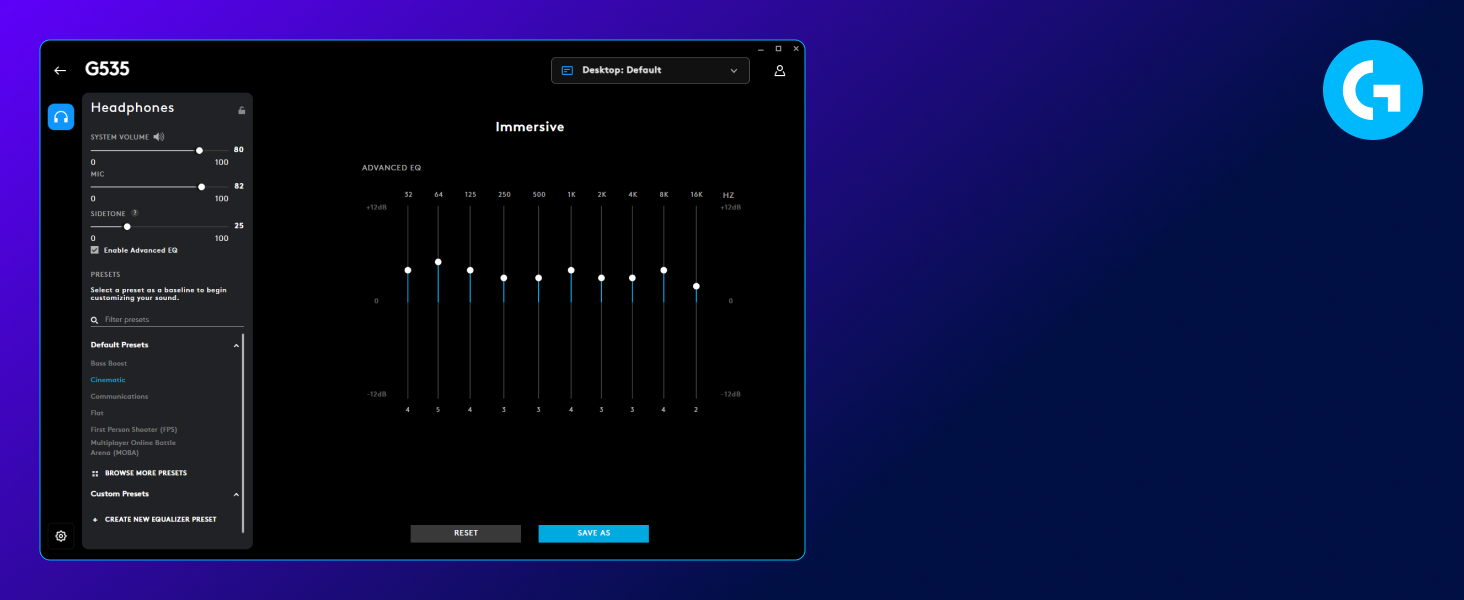
Task: Click the 64 Hz EQ slider handle
Action: point(438,262)
